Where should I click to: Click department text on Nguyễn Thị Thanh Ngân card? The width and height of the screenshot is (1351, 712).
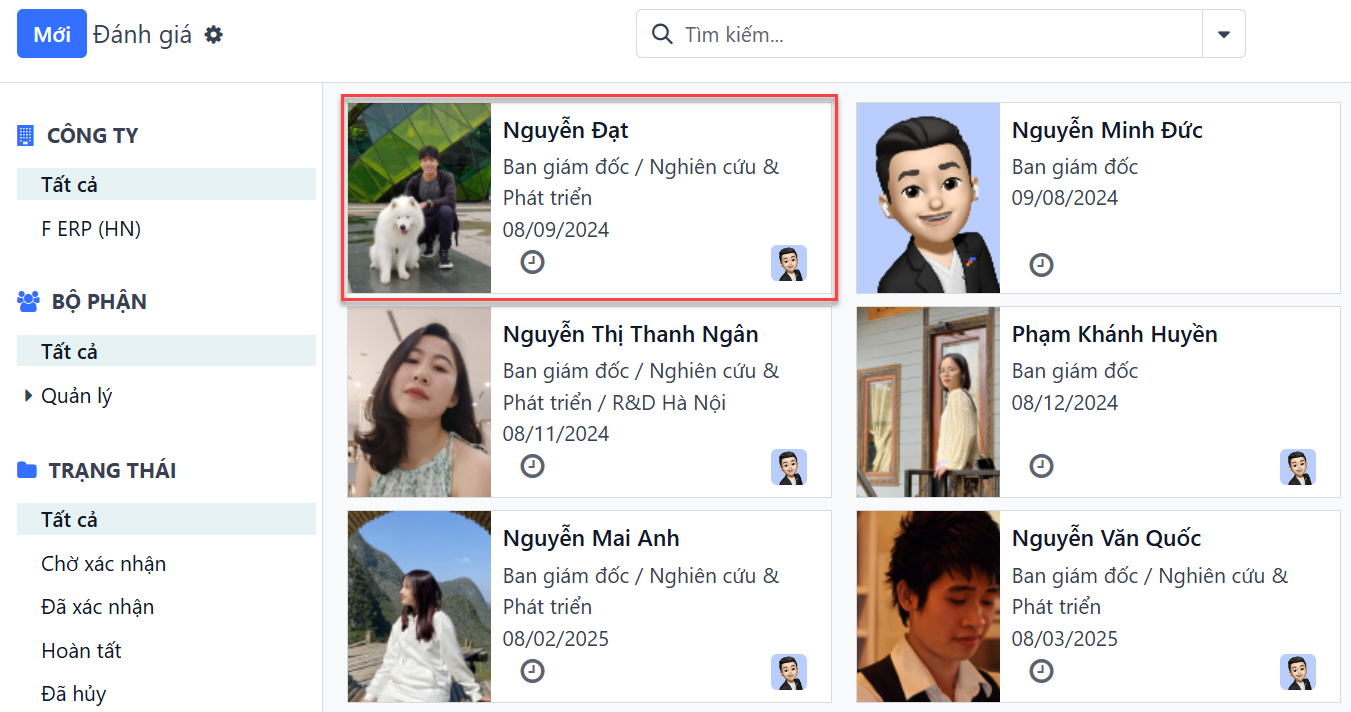click(x=641, y=387)
